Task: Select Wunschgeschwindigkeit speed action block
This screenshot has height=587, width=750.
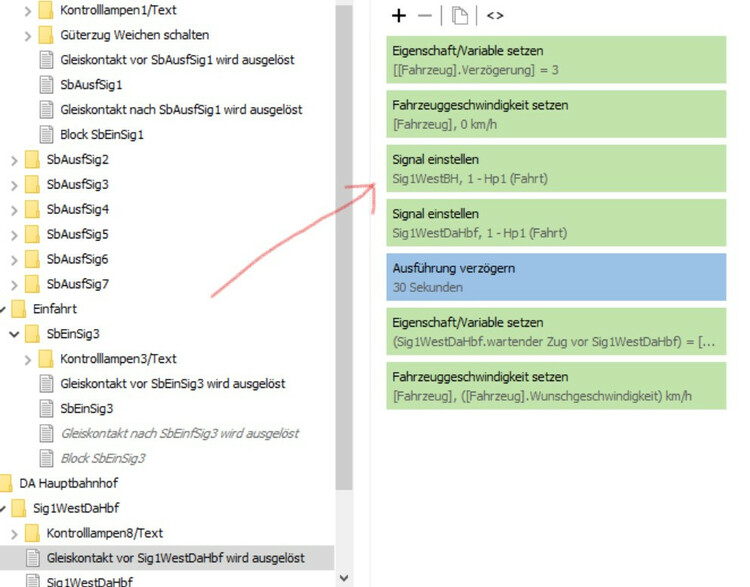Action: pos(556,386)
